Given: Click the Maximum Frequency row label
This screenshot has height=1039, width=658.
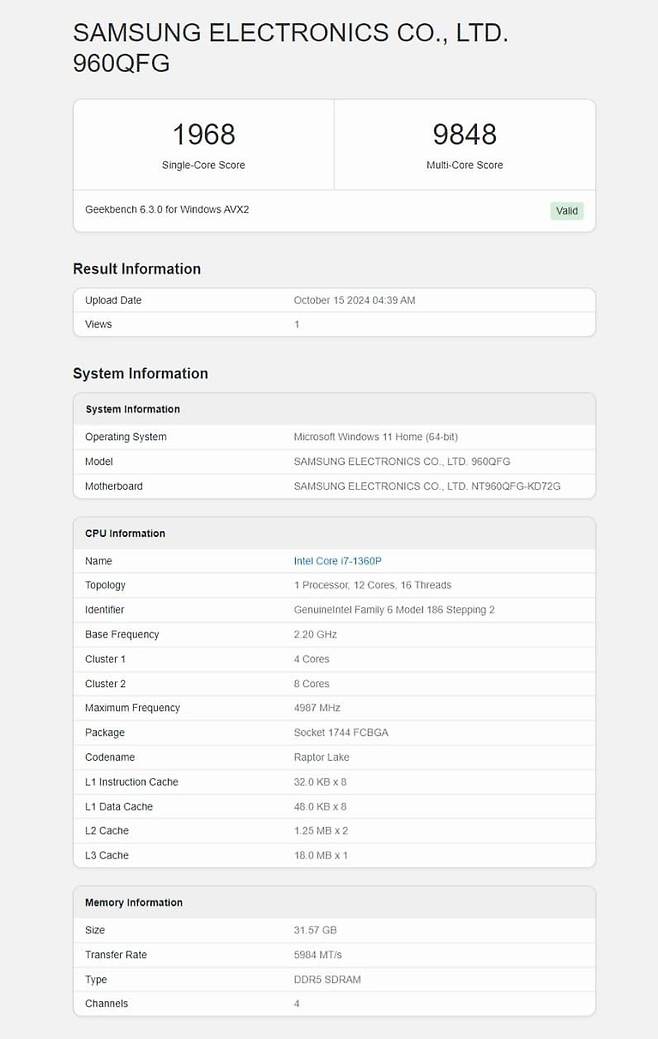Looking at the screenshot, I should pos(133,708).
